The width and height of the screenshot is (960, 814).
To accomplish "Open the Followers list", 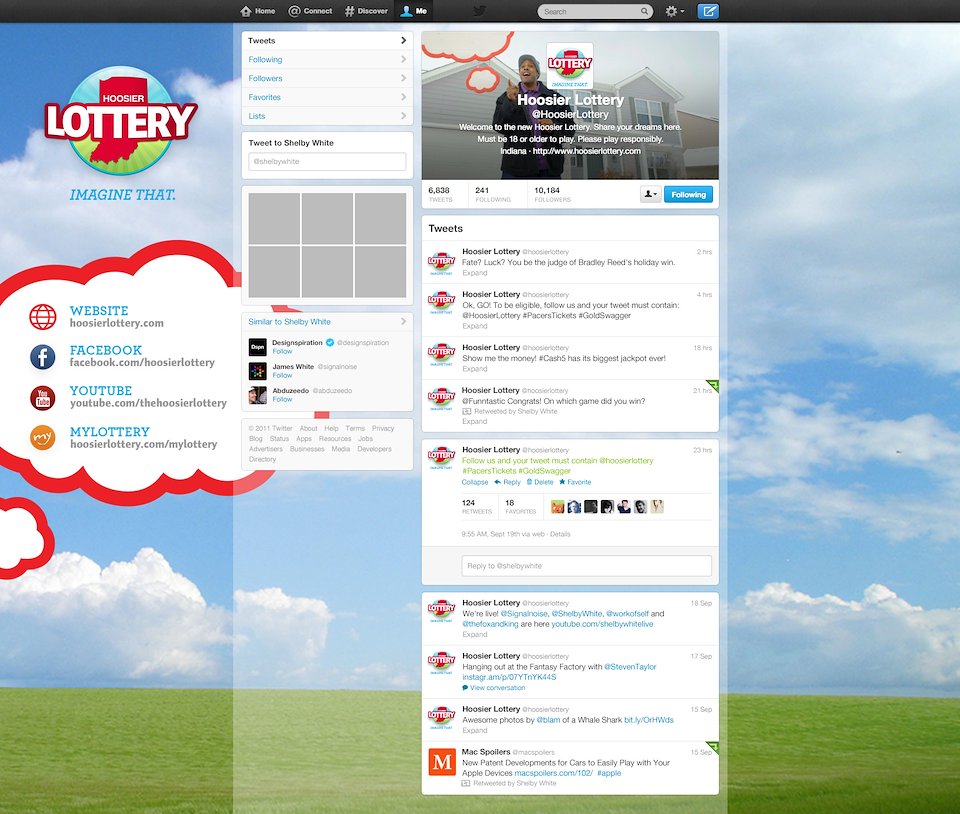I will [x=327, y=78].
